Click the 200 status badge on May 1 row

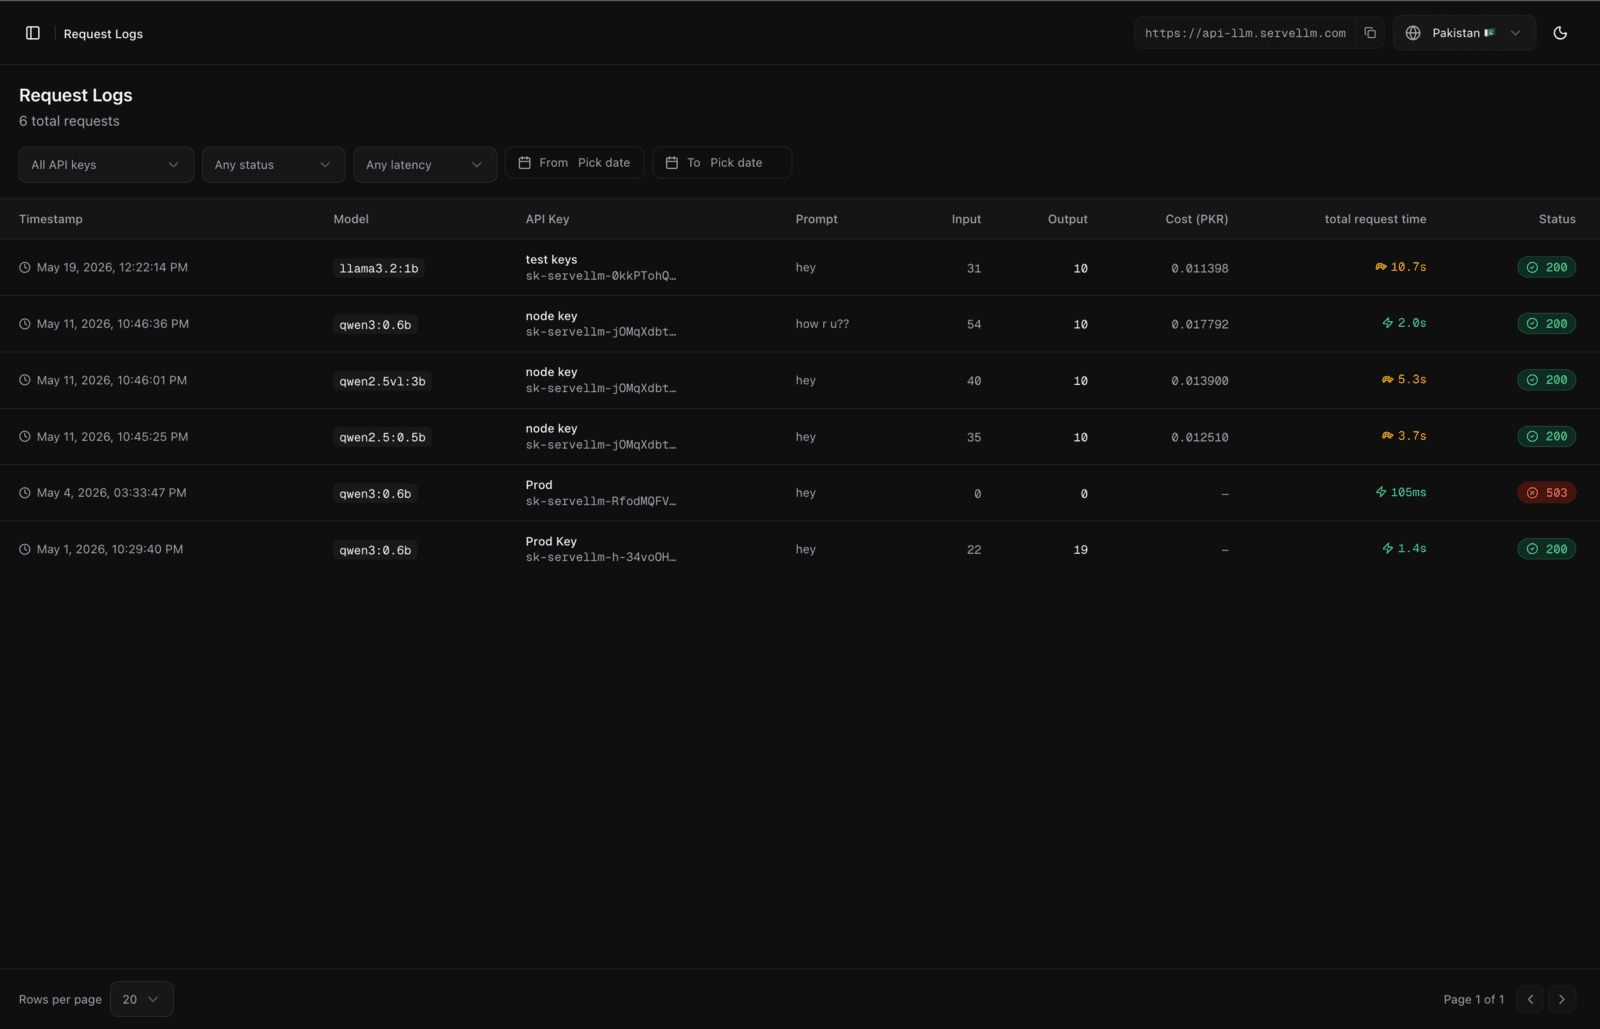click(1546, 549)
